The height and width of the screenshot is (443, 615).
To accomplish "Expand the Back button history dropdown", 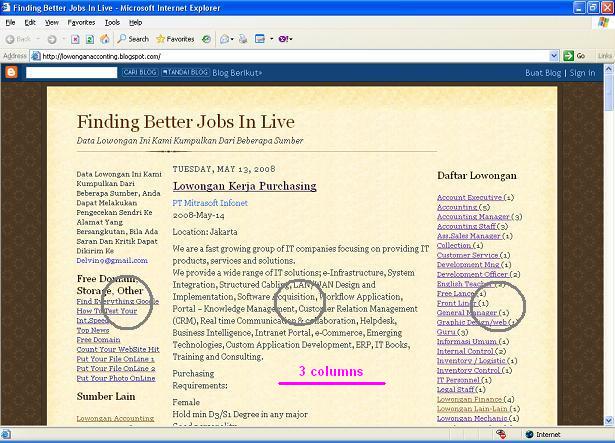I will coord(38,39).
